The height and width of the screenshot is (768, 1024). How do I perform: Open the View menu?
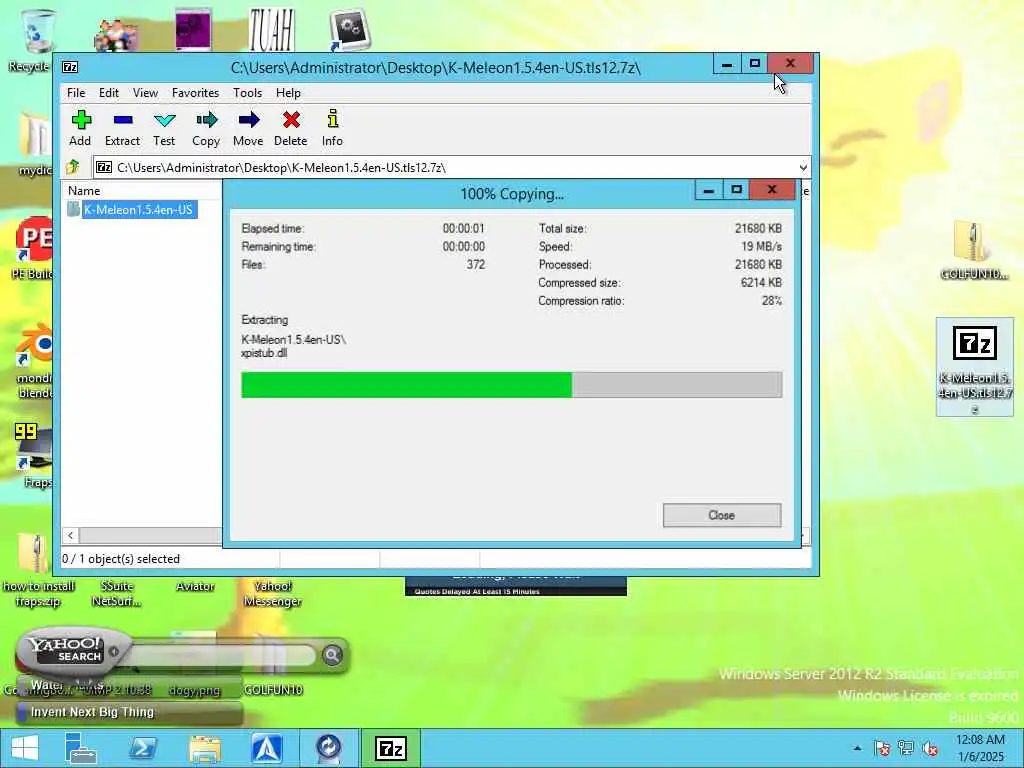(145, 93)
